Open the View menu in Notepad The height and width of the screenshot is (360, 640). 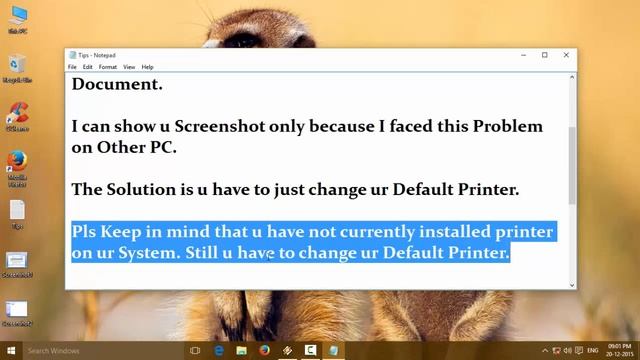[x=129, y=67]
